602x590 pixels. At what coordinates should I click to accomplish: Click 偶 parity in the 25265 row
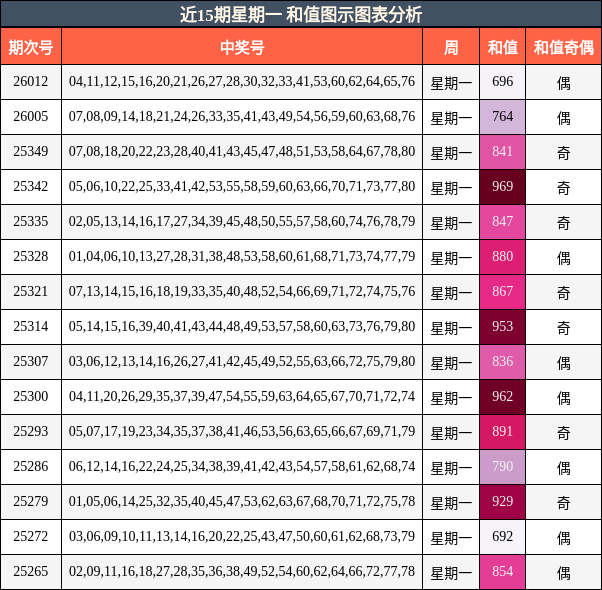564,573
